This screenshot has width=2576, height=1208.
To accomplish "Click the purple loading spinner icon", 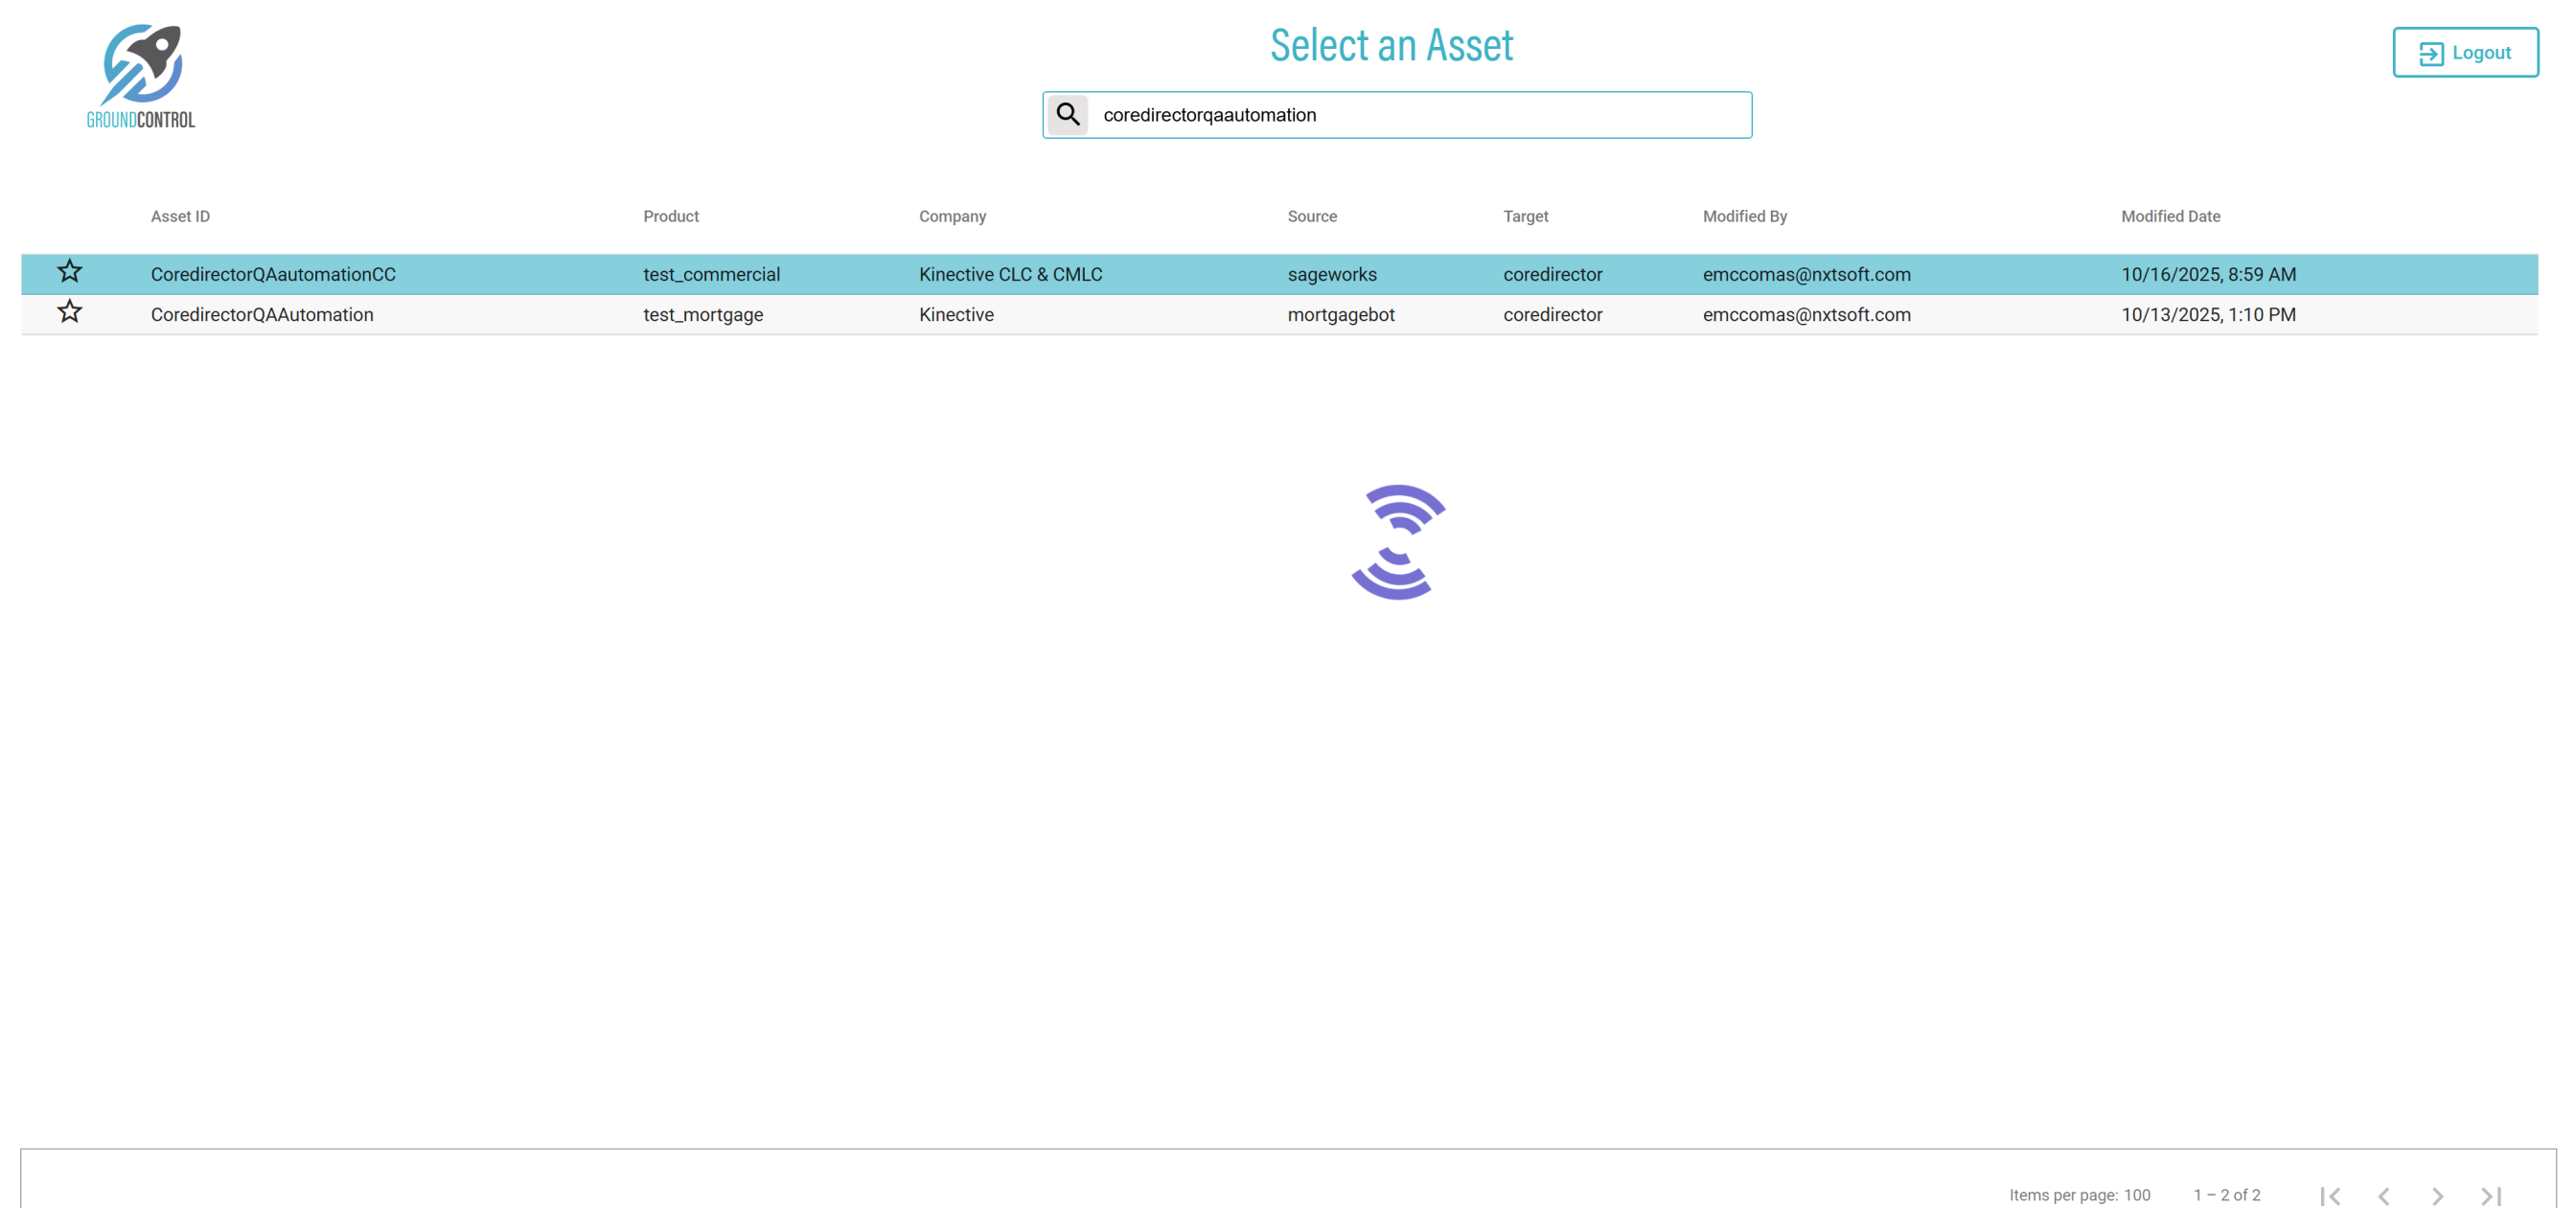I will (x=1397, y=542).
